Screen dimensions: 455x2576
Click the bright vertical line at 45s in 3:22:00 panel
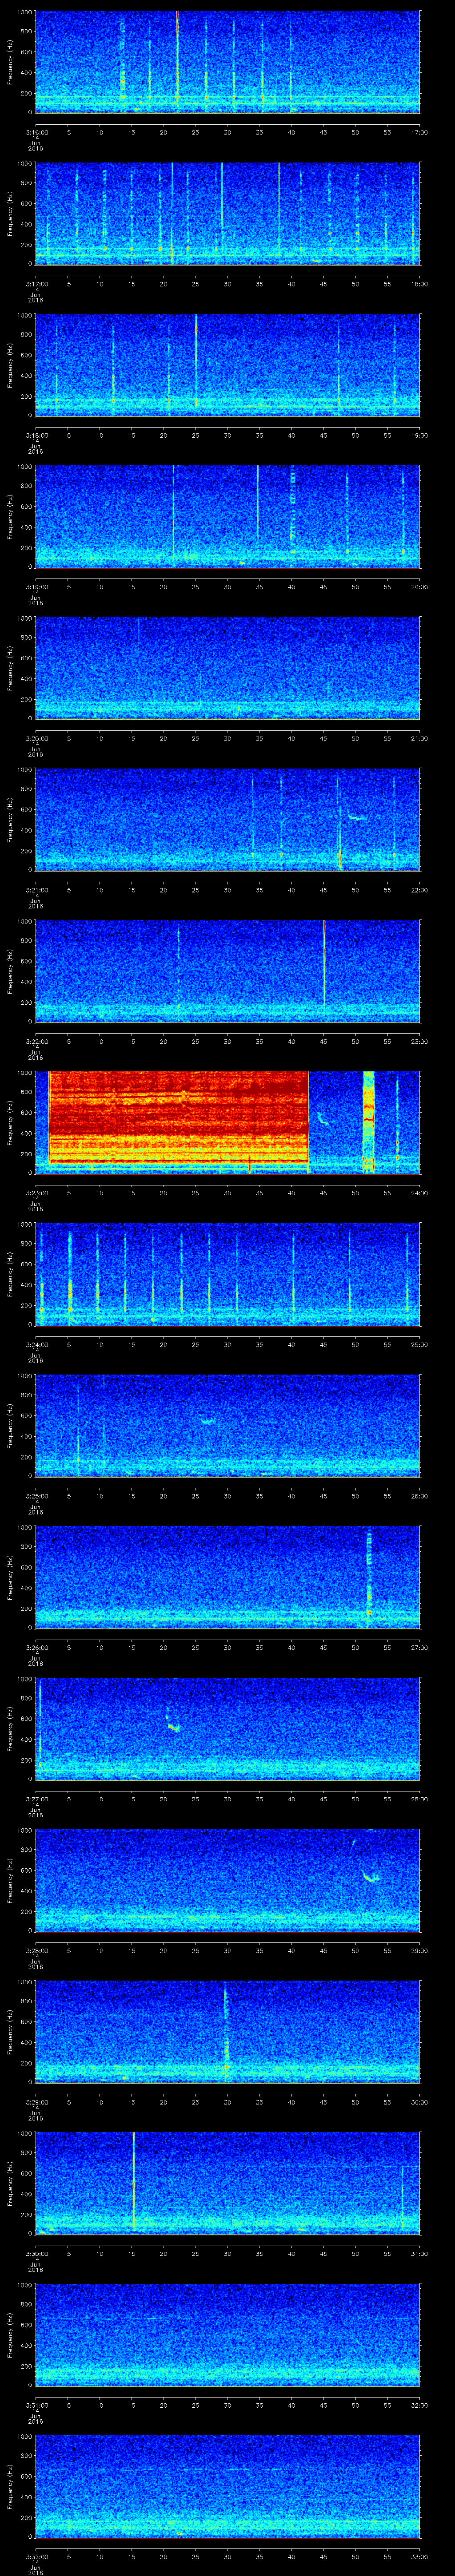[x=324, y=962]
